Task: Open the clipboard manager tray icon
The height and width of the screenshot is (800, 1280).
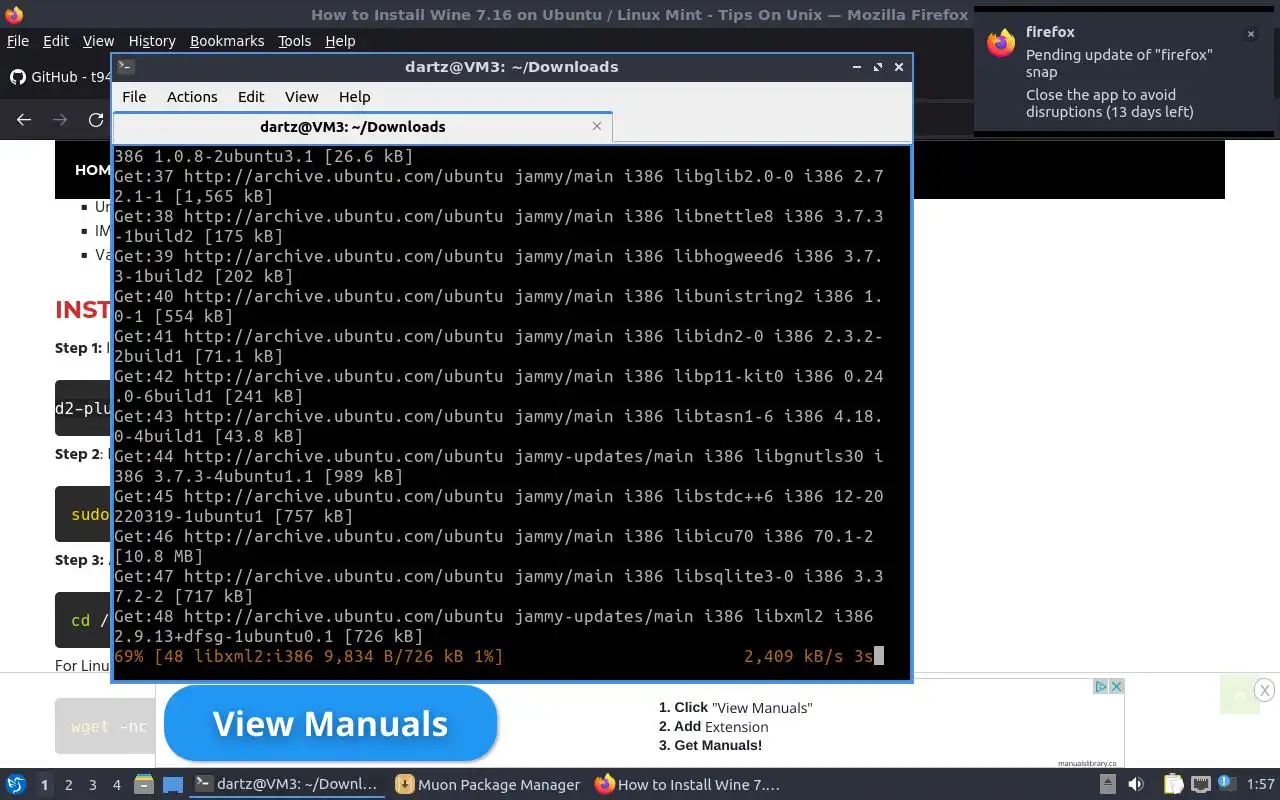Action: click(x=1172, y=785)
